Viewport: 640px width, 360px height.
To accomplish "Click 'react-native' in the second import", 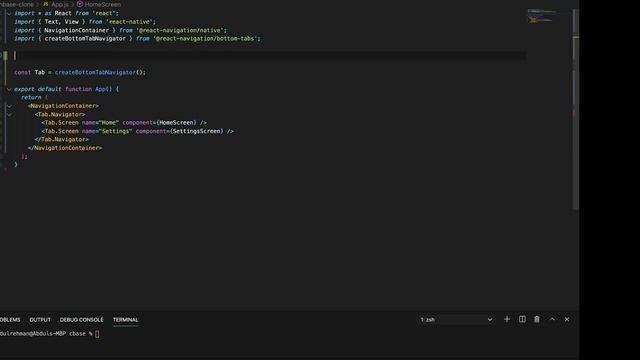I will [x=129, y=22].
